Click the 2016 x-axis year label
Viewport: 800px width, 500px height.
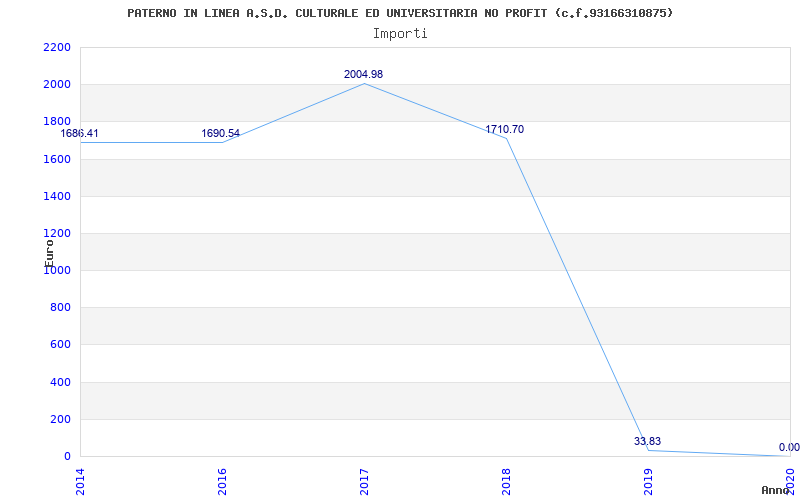pyautogui.click(x=222, y=481)
